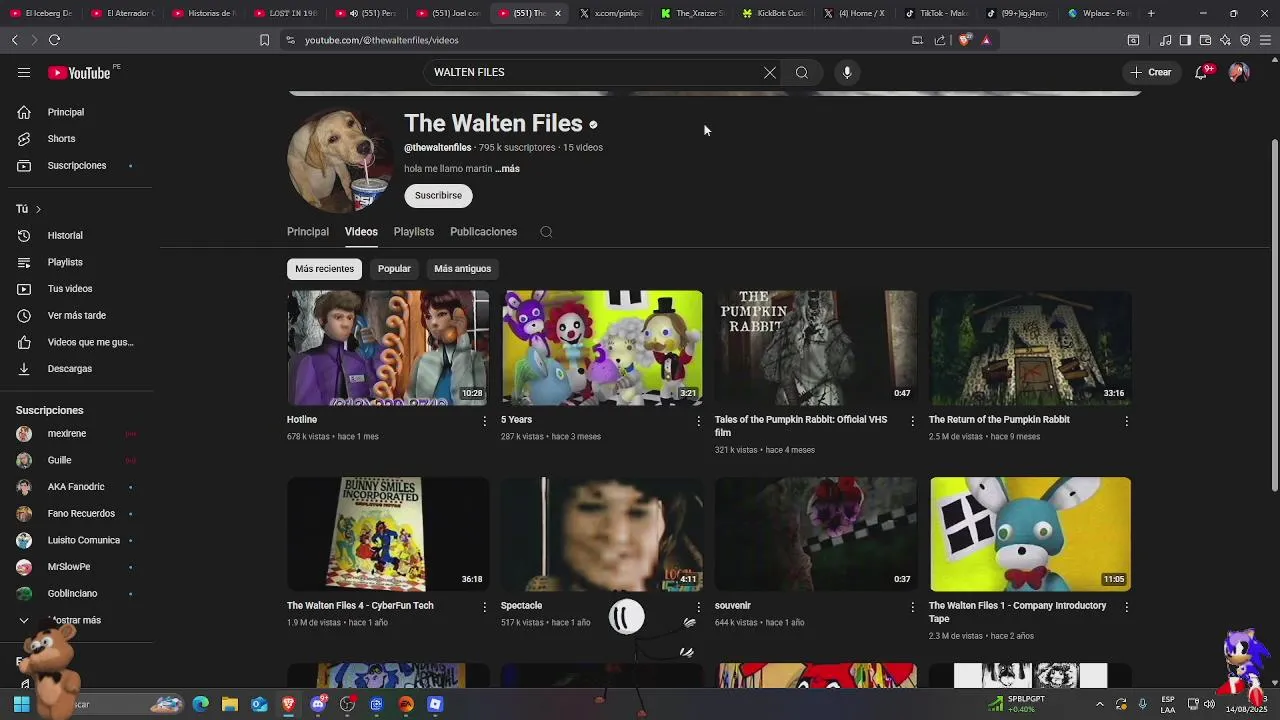Reload the page in the browser

54,40
